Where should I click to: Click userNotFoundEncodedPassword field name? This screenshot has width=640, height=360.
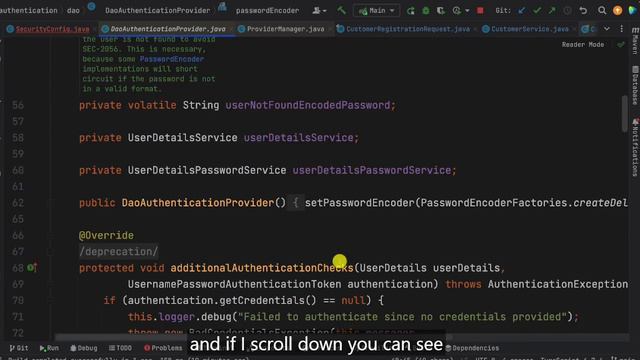click(x=308, y=105)
